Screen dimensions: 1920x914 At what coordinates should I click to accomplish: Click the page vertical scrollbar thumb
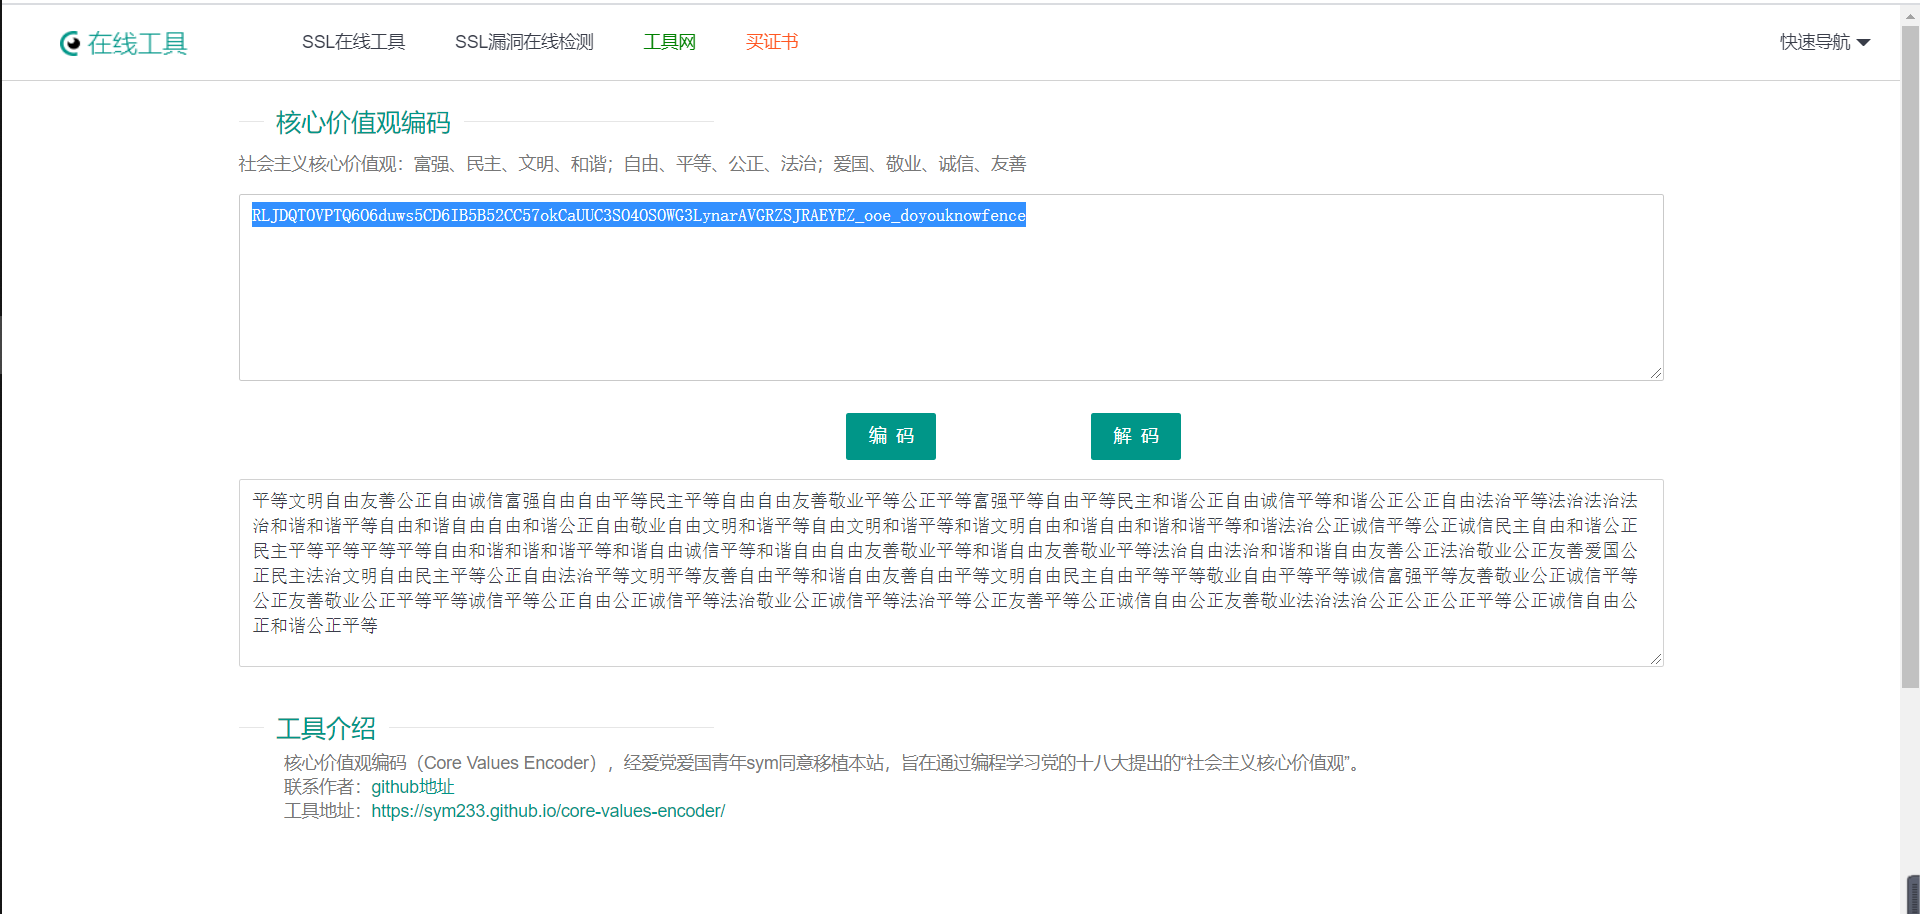[x=1910, y=357]
